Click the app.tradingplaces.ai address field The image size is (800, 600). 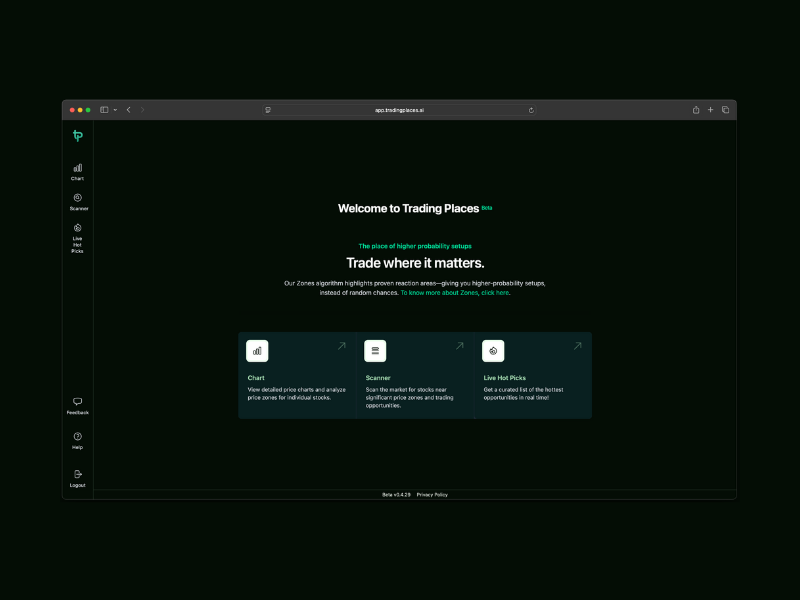click(x=399, y=110)
